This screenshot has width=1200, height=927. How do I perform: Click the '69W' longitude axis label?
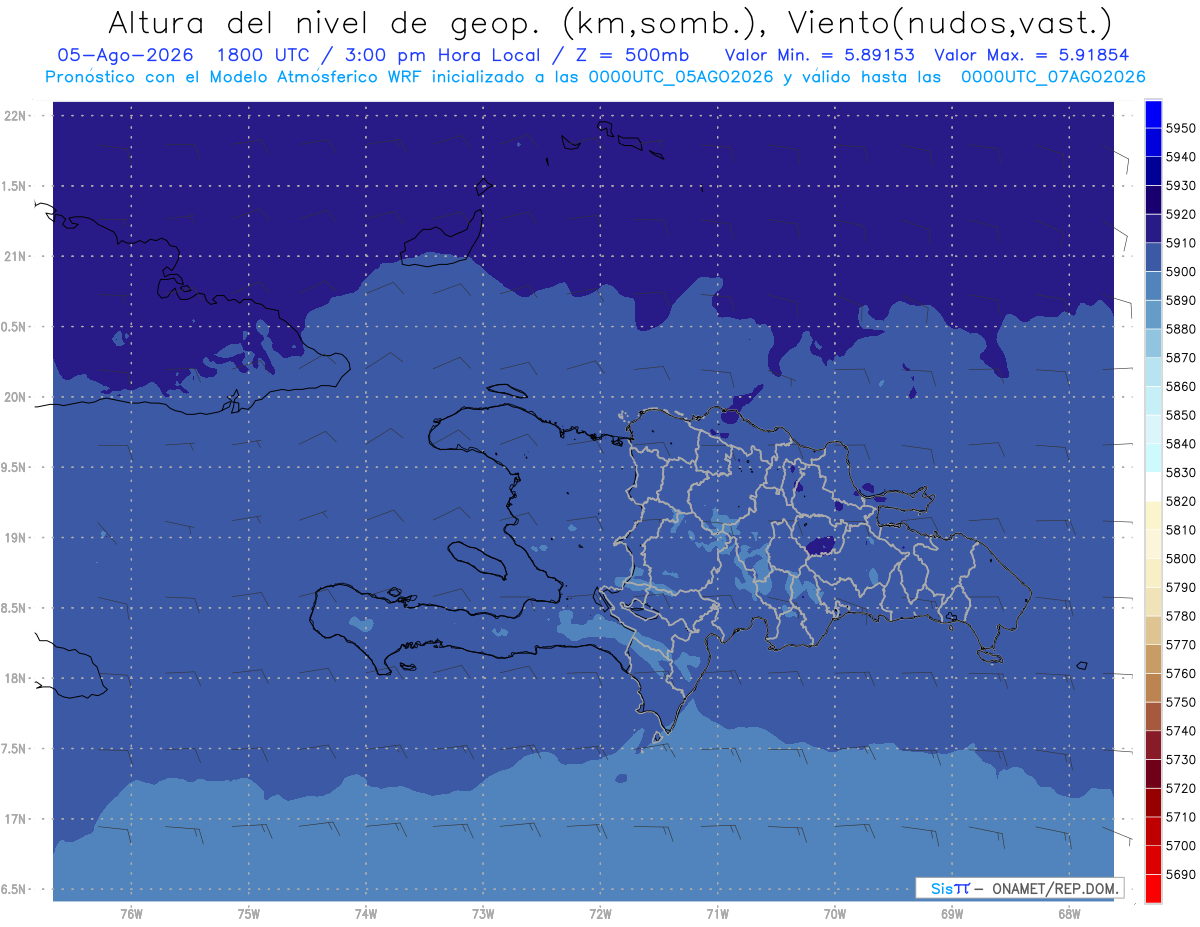(952, 914)
